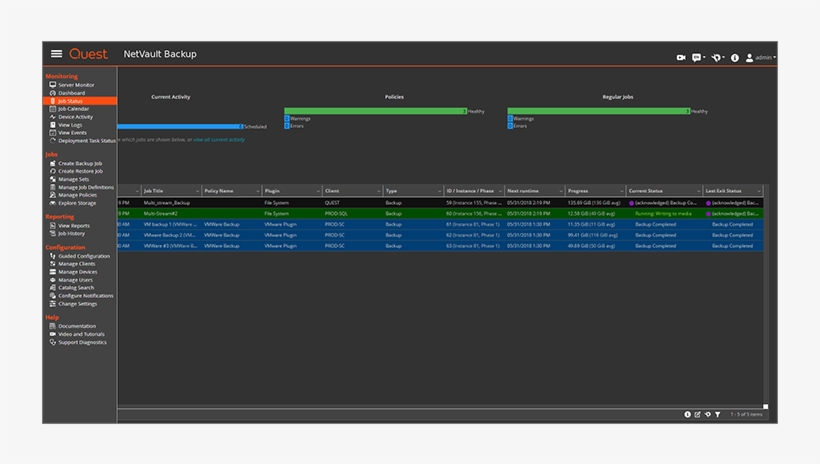Open Server Monitor from the sidebar
Image resolution: width=820 pixels, height=464 pixels.
(76, 85)
